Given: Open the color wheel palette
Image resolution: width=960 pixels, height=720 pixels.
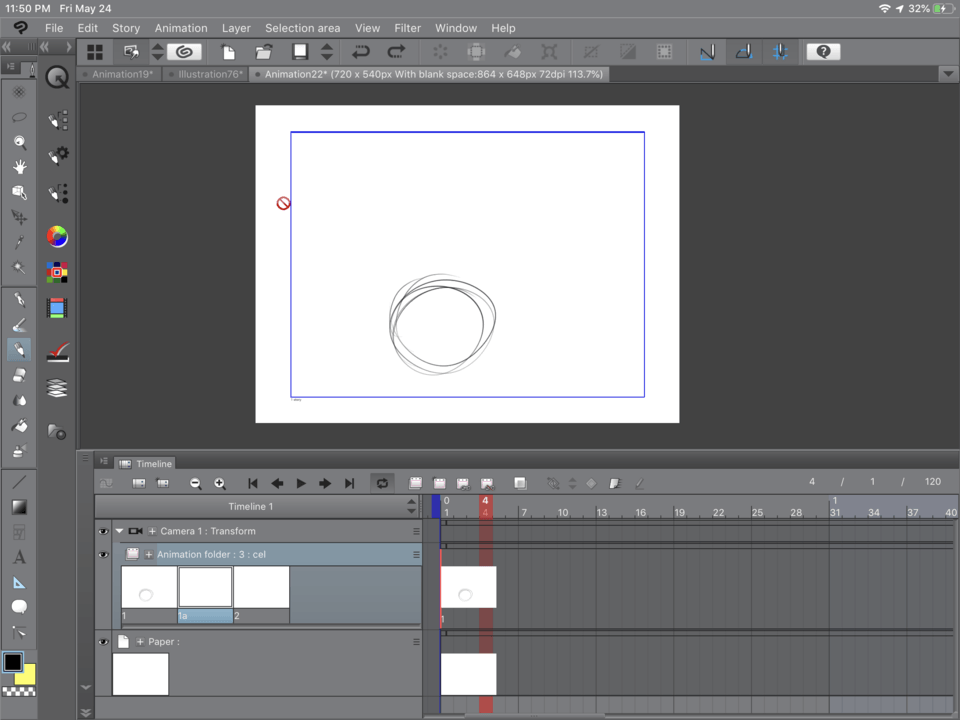Looking at the screenshot, I should (57, 237).
